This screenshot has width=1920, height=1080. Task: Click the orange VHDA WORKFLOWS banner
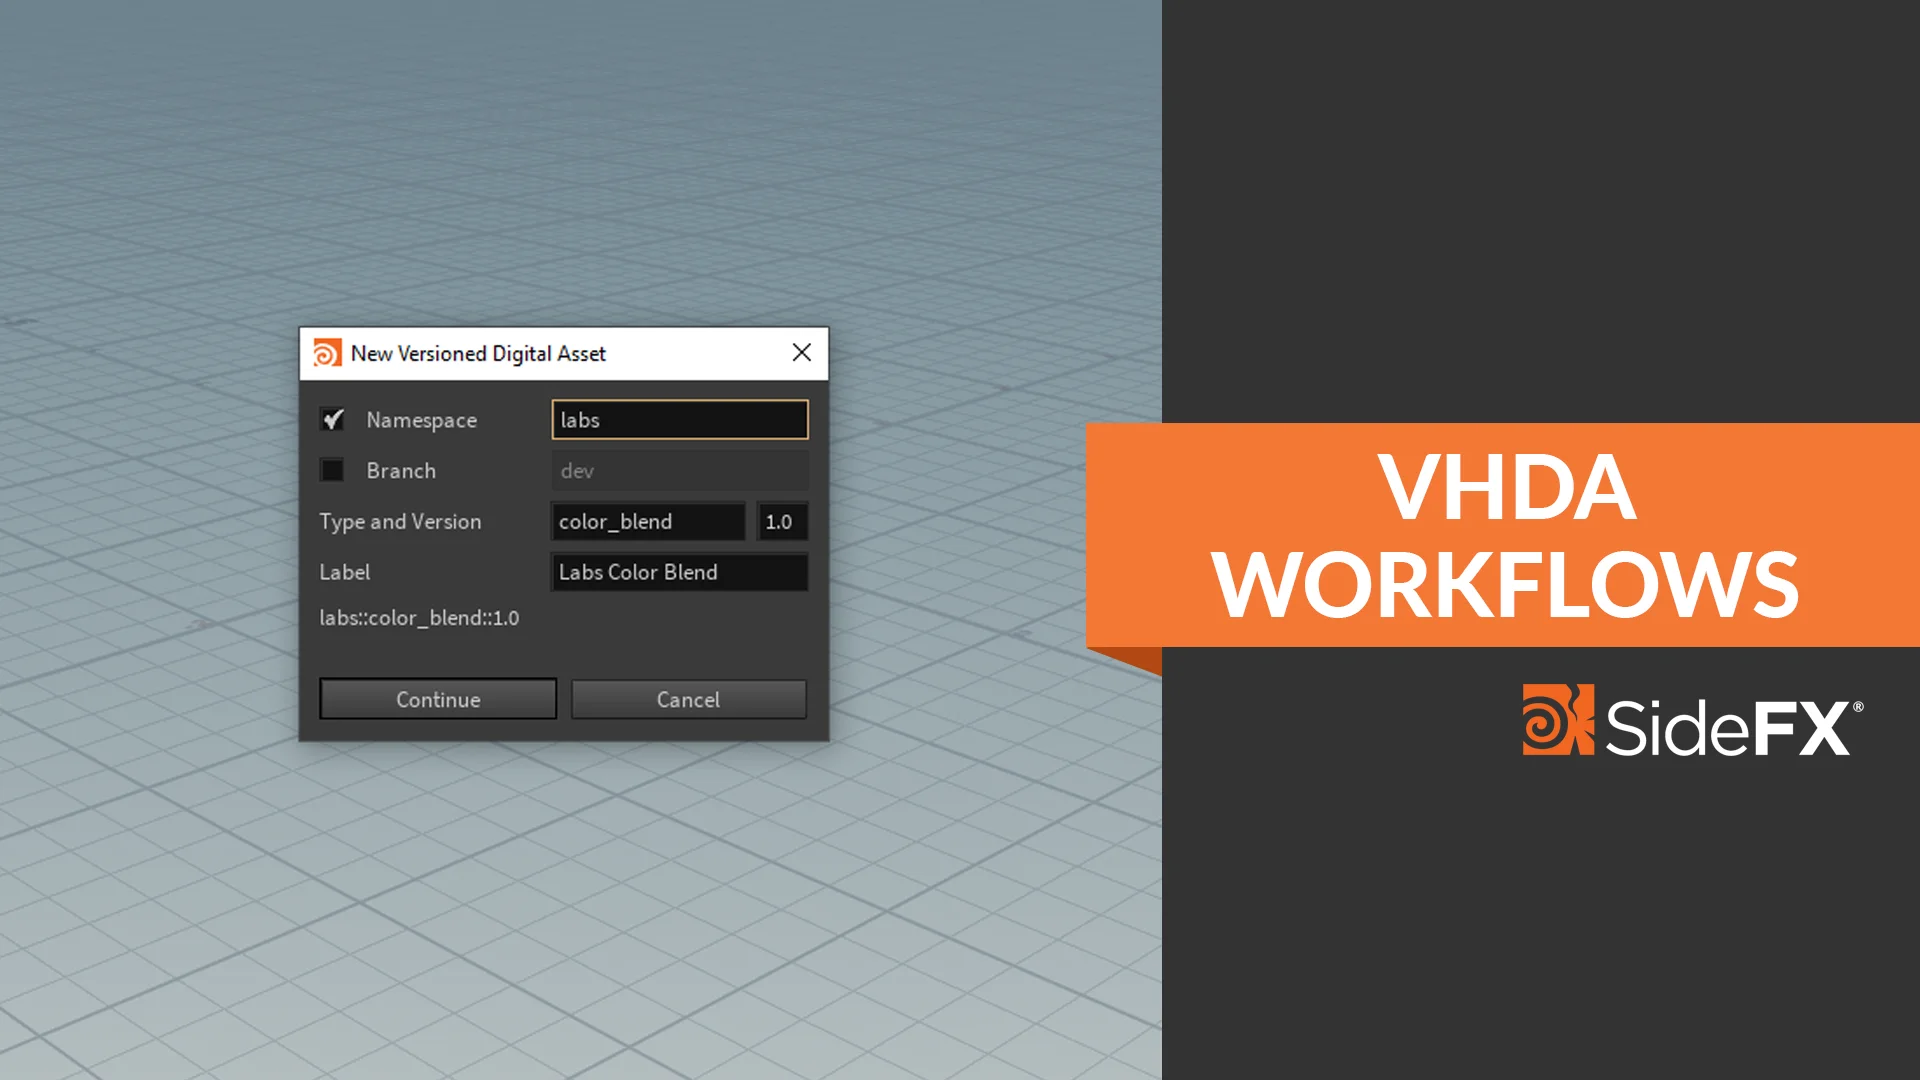(1504, 535)
